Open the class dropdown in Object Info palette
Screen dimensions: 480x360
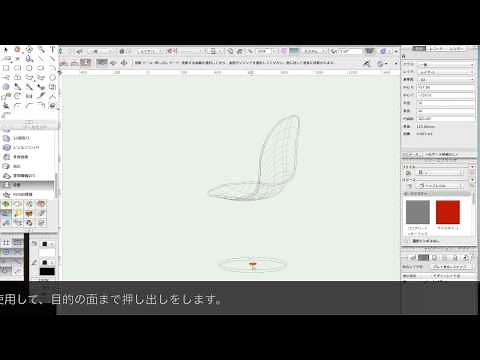tap(445, 64)
